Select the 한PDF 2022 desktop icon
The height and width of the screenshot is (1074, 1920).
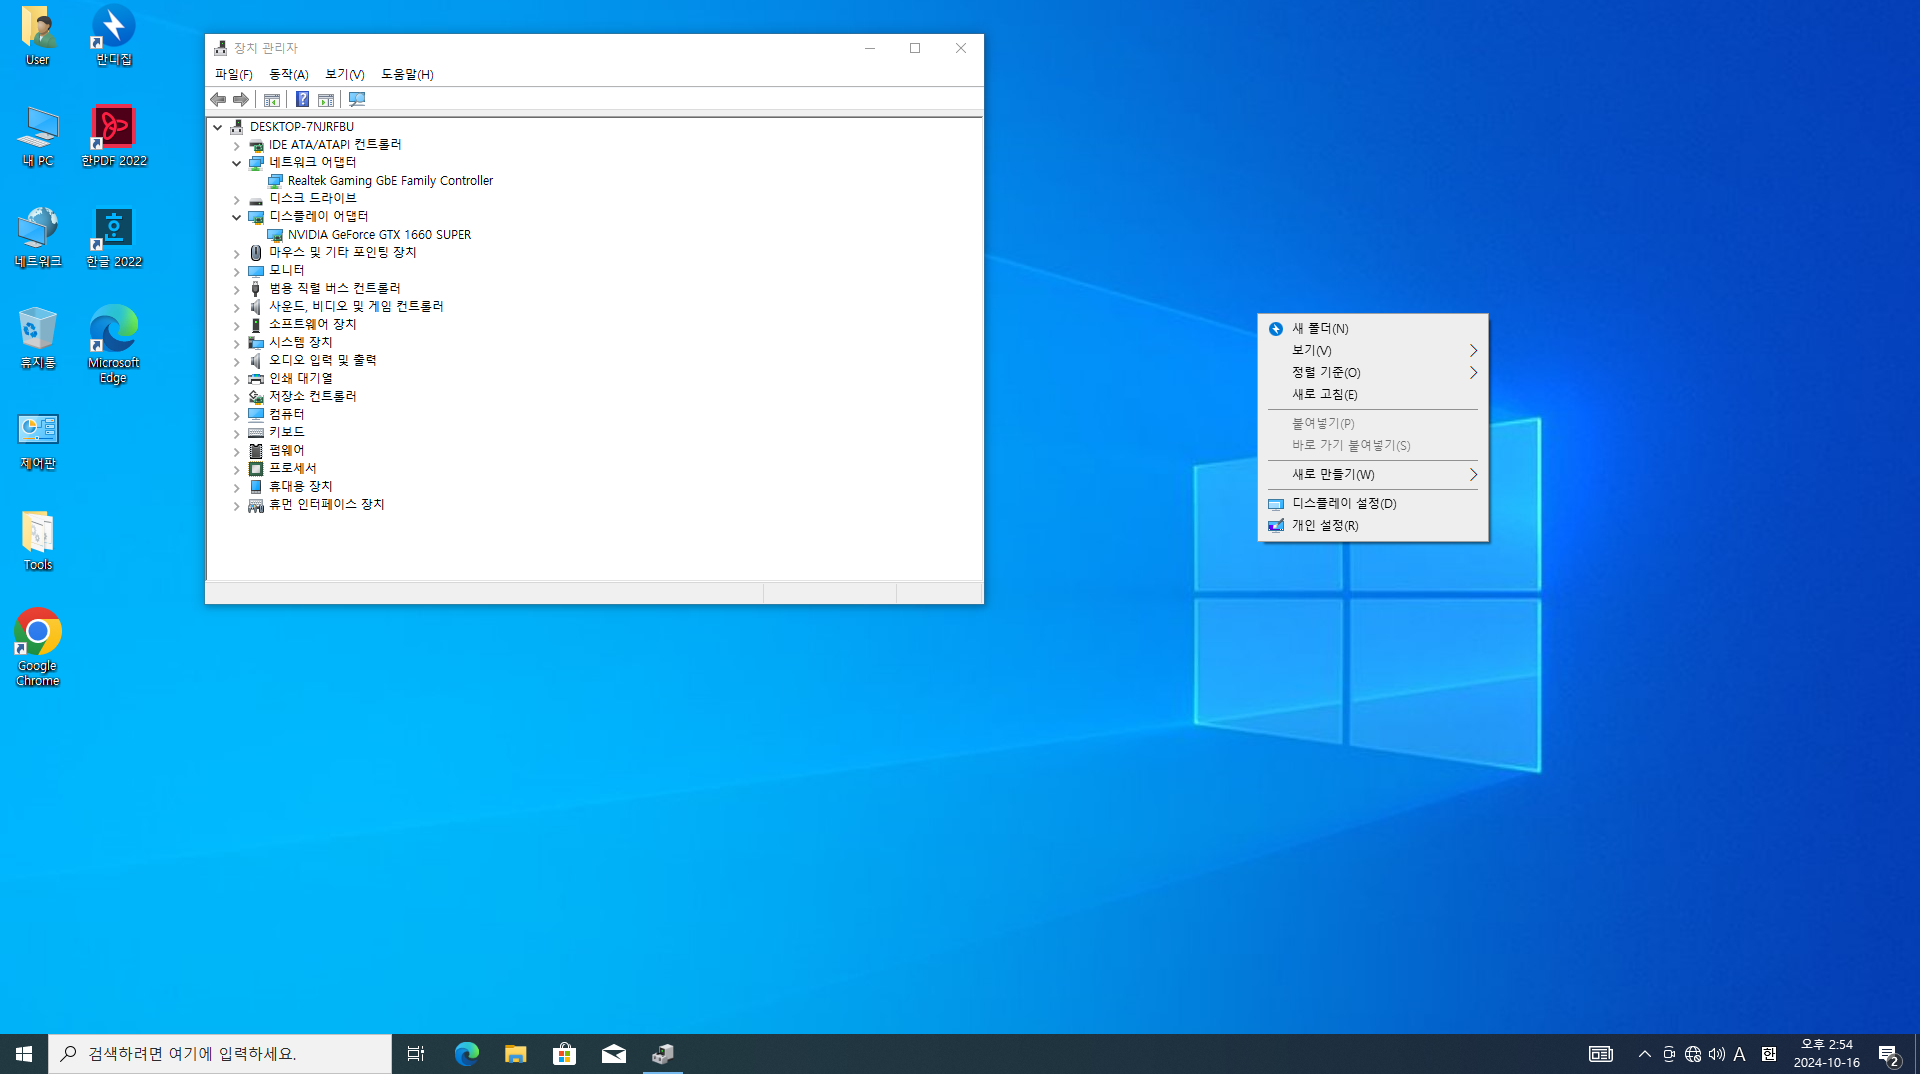click(114, 136)
